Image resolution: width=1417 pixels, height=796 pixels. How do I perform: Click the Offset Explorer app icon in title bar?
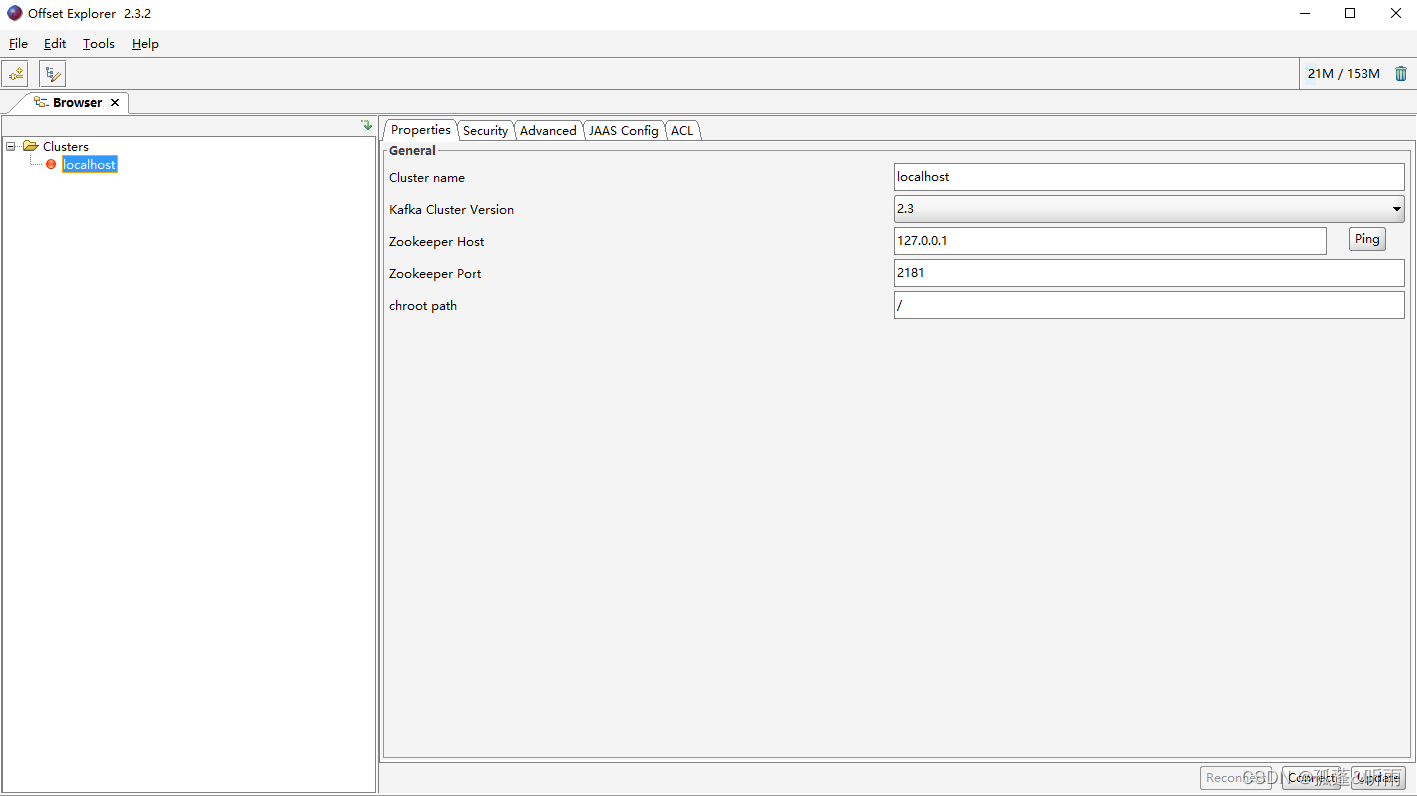(x=14, y=14)
